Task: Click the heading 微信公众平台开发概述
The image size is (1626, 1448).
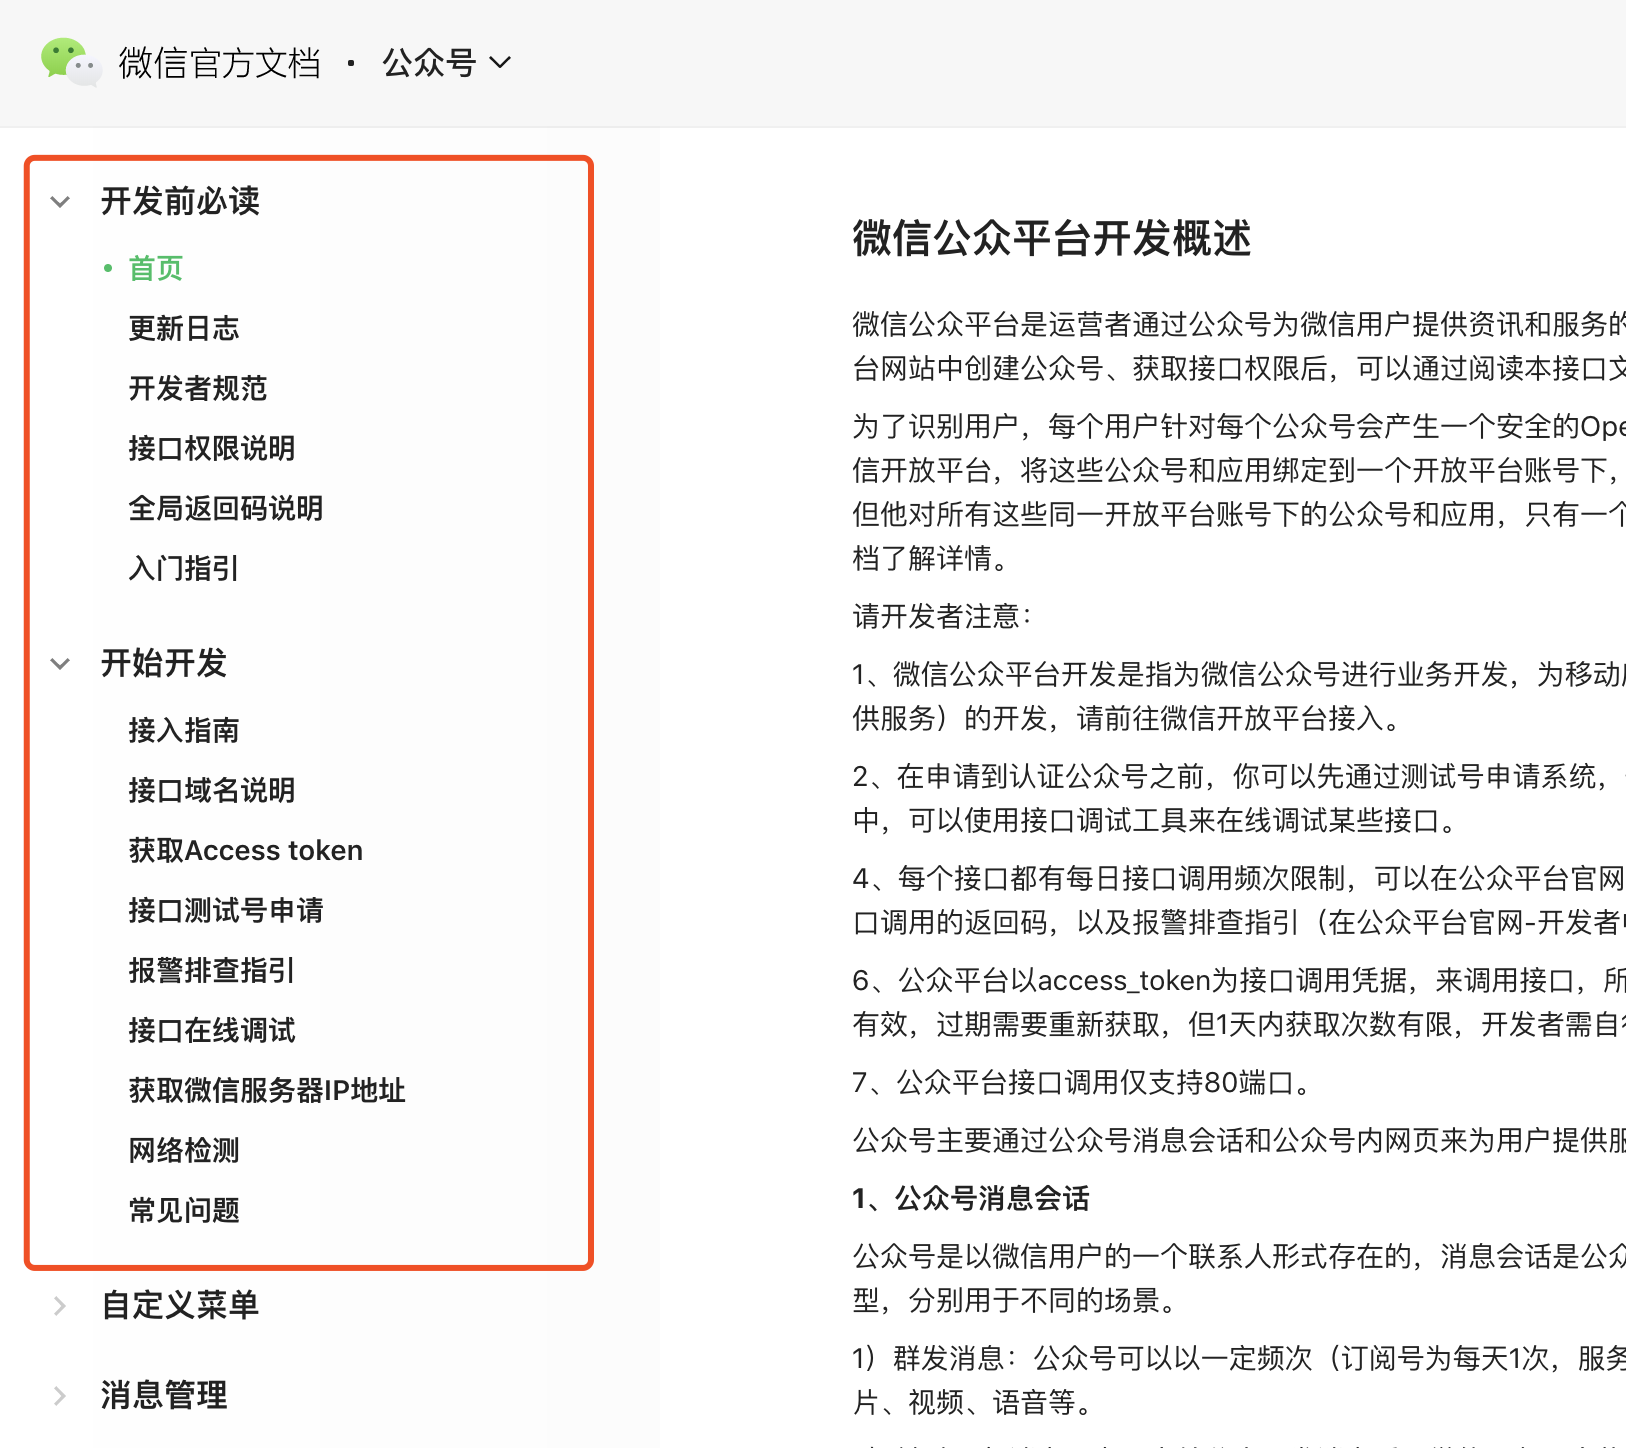Action: click(x=1052, y=239)
